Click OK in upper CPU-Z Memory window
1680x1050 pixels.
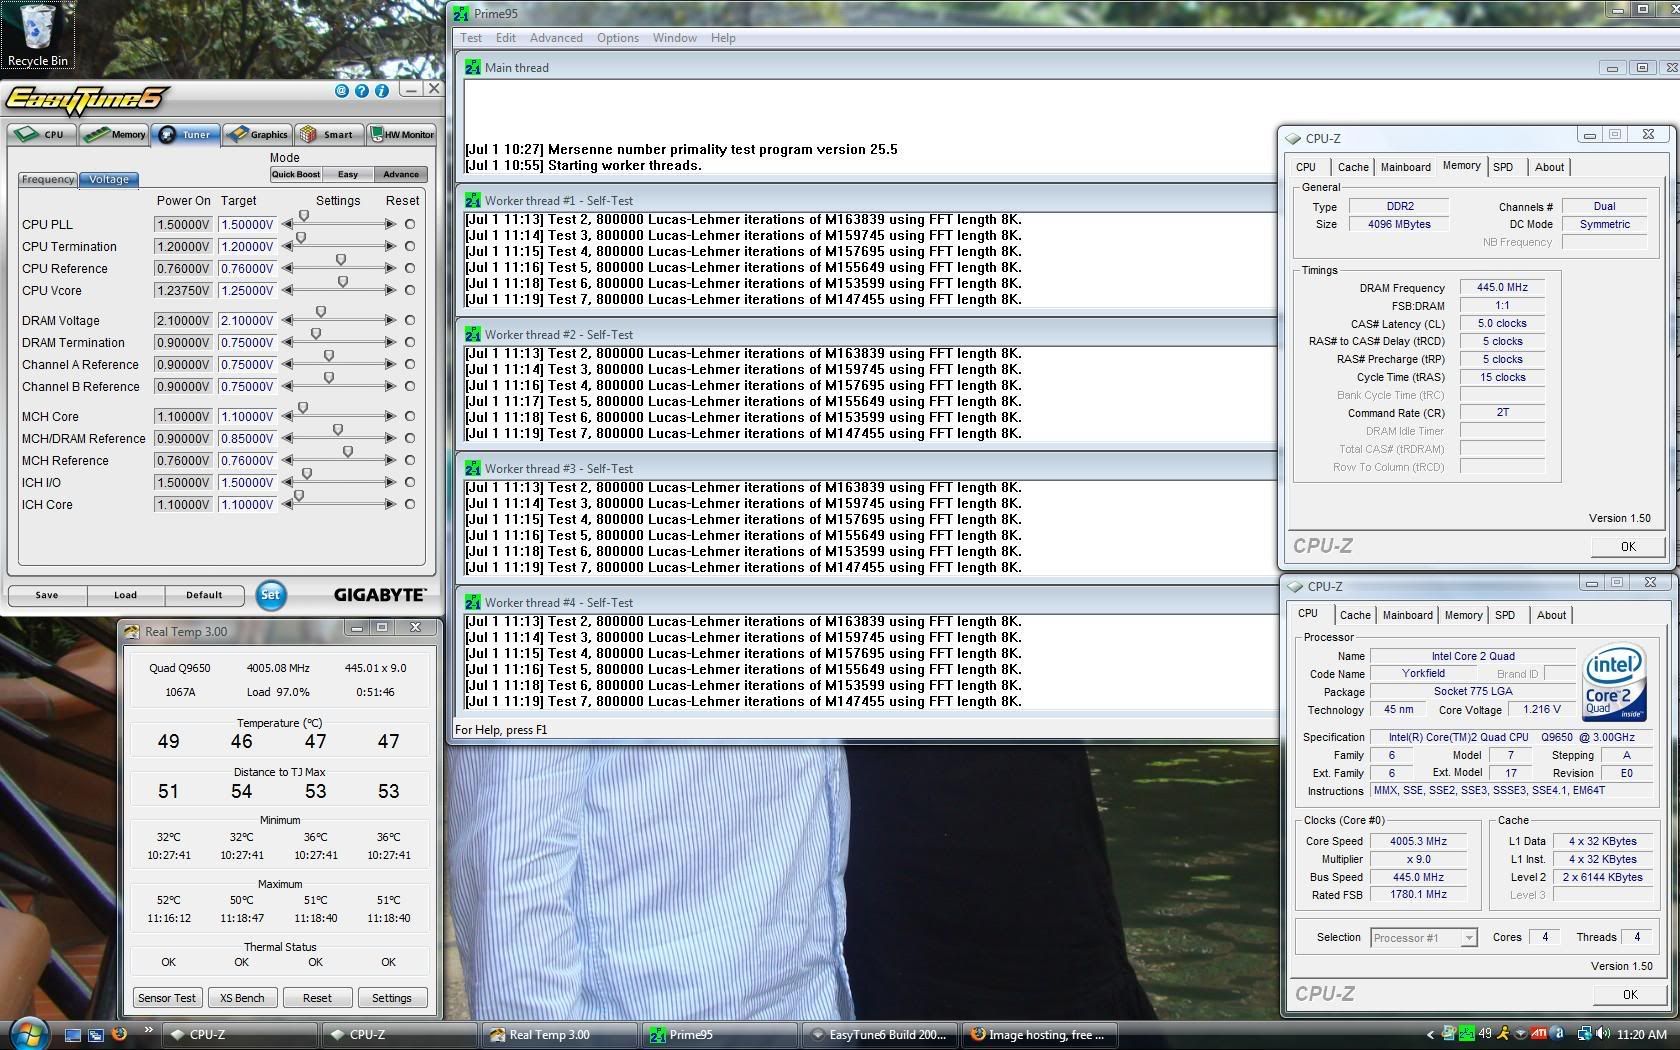pos(1628,546)
